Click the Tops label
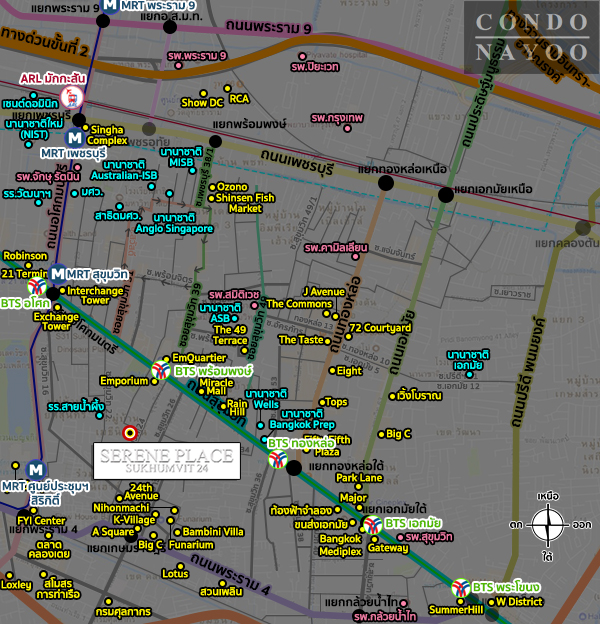This screenshot has width=600, height=624. [x=336, y=402]
